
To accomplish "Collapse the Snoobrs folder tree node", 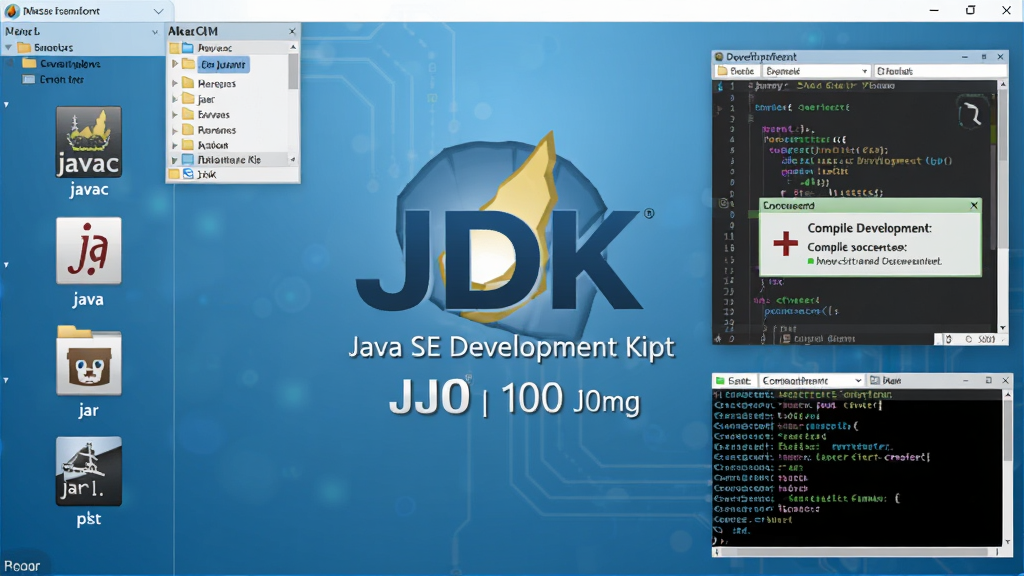I will [x=8, y=48].
